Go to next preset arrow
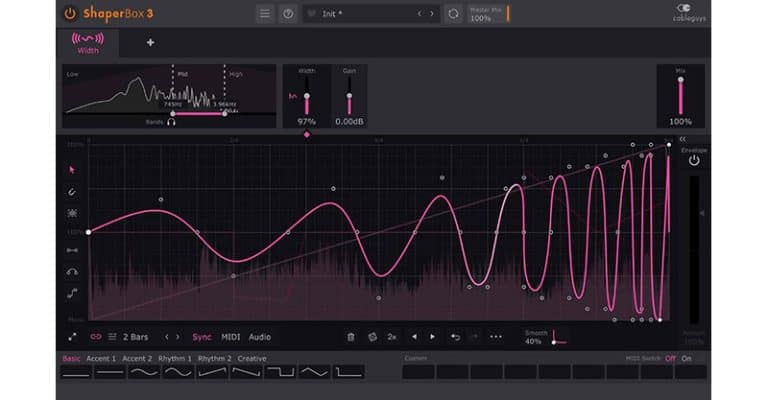Viewport: 768px width, 400px height. click(432, 14)
